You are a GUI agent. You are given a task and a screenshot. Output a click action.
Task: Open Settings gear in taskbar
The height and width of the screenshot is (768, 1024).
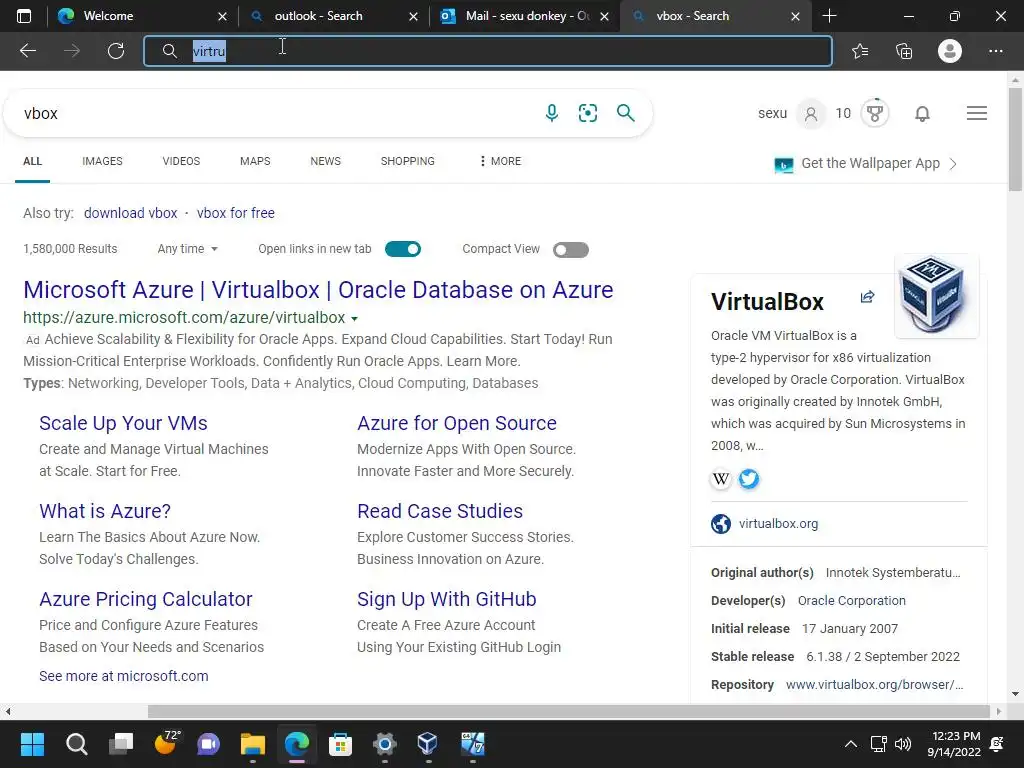385,744
